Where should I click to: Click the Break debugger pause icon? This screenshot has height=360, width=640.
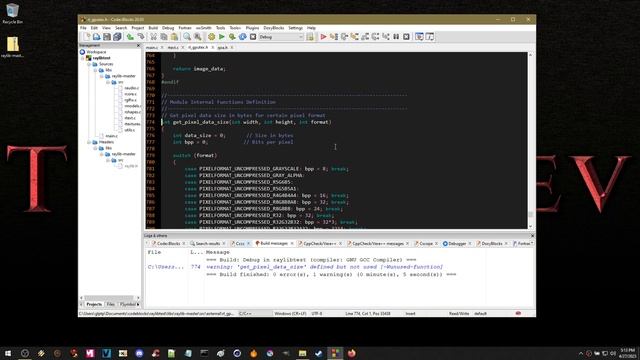click(396, 37)
